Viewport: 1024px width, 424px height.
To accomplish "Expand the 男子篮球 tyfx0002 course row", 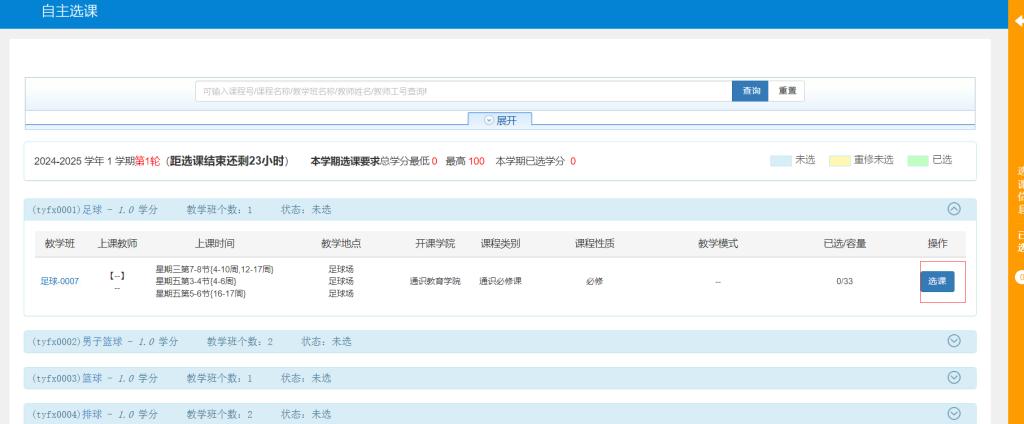I will point(954,341).
